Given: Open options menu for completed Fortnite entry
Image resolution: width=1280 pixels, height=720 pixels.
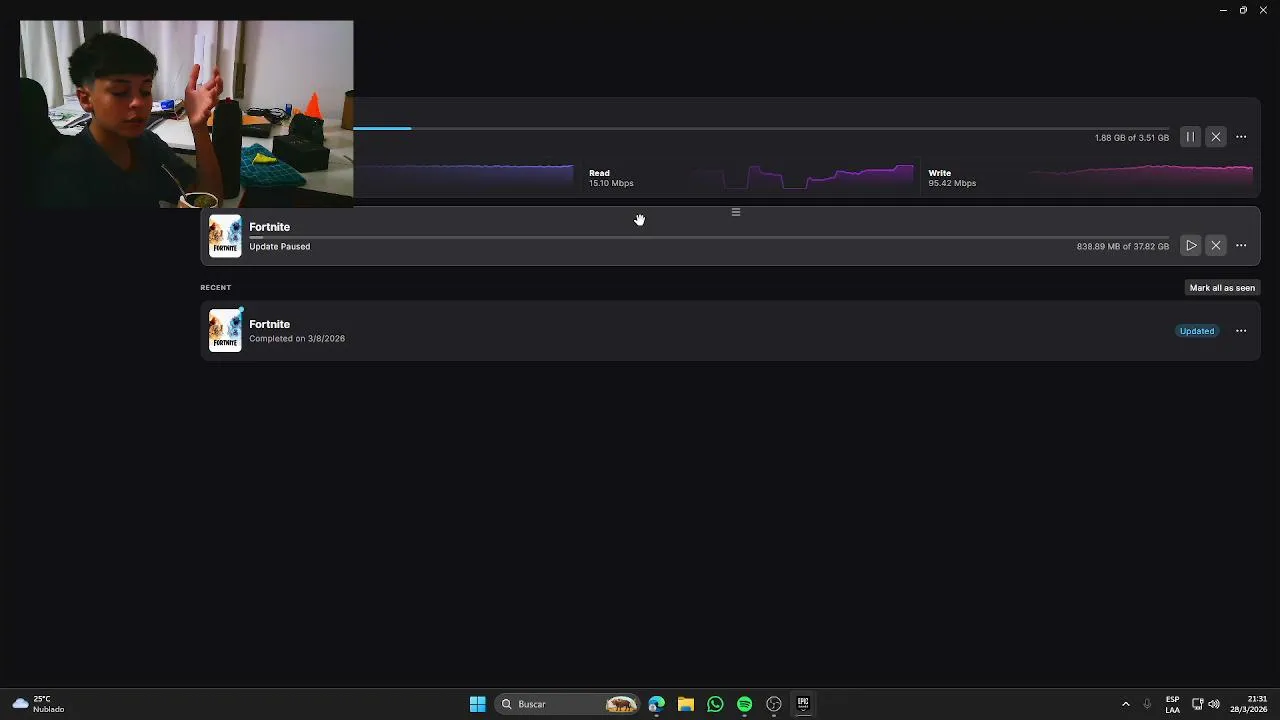Looking at the screenshot, I should 1241,331.
